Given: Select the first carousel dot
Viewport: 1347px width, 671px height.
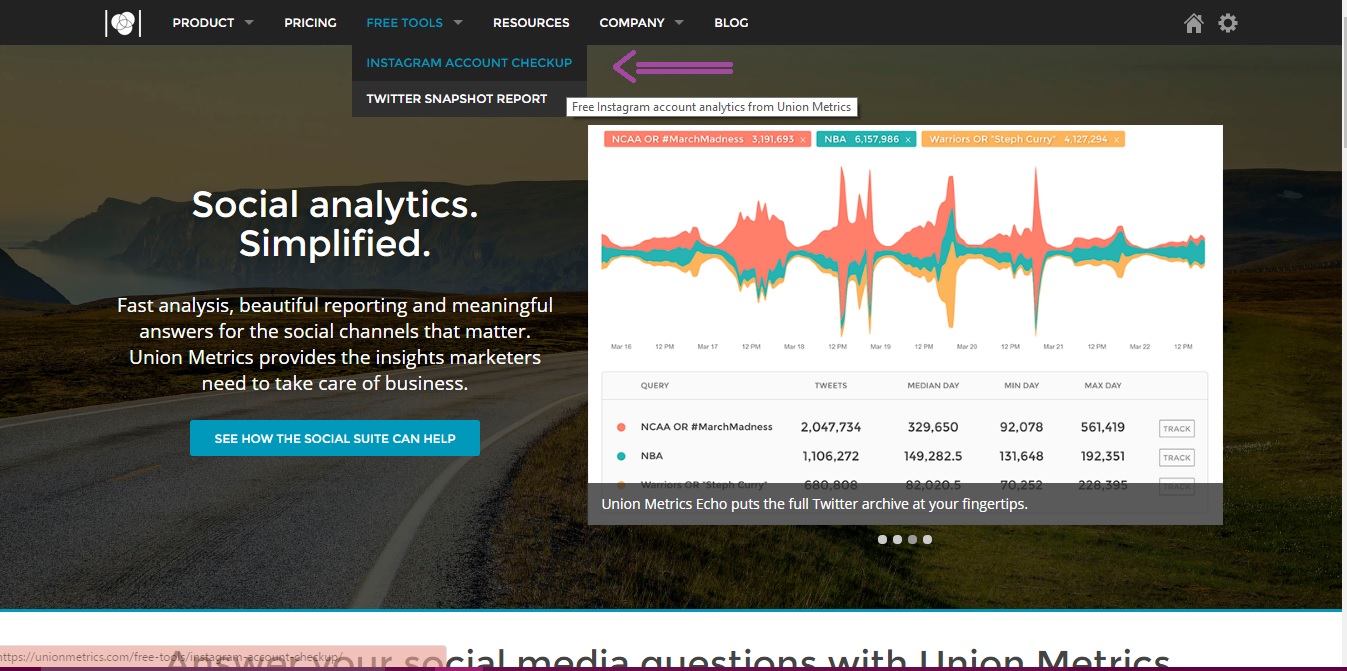Looking at the screenshot, I should (x=882, y=539).
